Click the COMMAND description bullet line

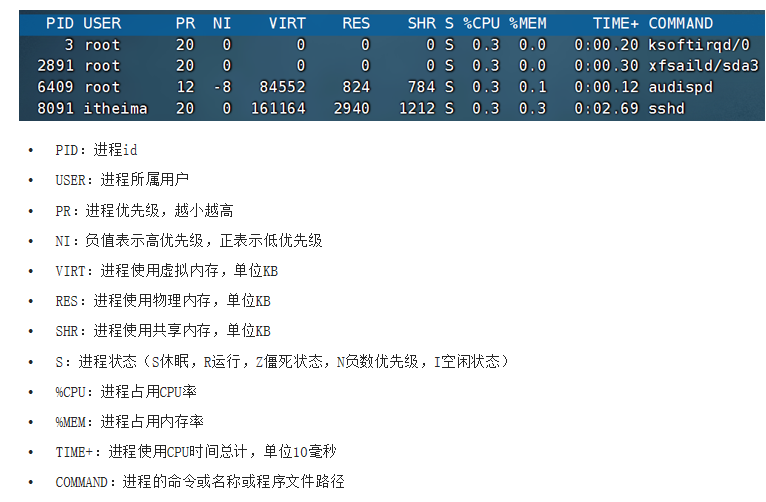(199, 482)
